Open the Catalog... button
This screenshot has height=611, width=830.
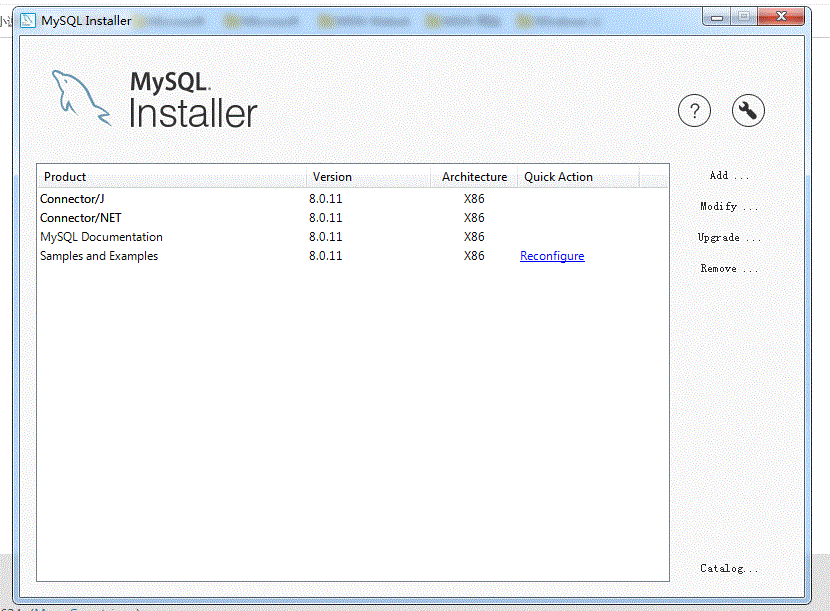coord(729,568)
